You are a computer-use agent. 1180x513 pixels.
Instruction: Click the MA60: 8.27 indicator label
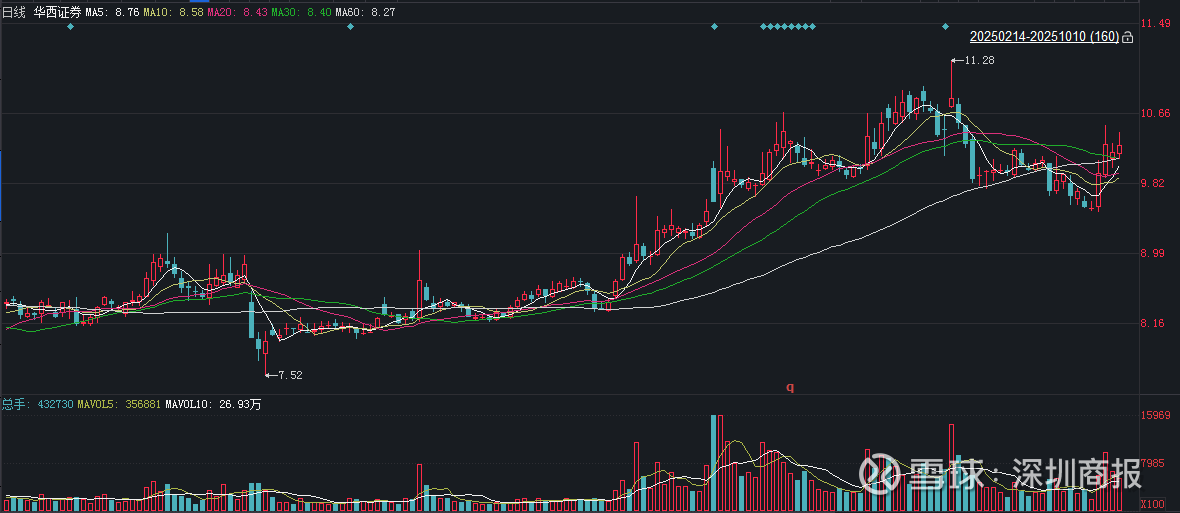coord(364,13)
